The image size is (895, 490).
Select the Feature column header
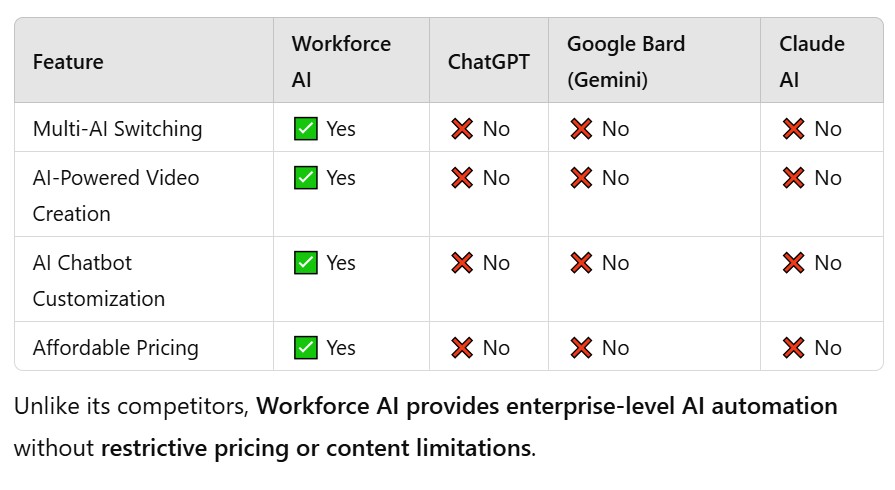pos(68,62)
